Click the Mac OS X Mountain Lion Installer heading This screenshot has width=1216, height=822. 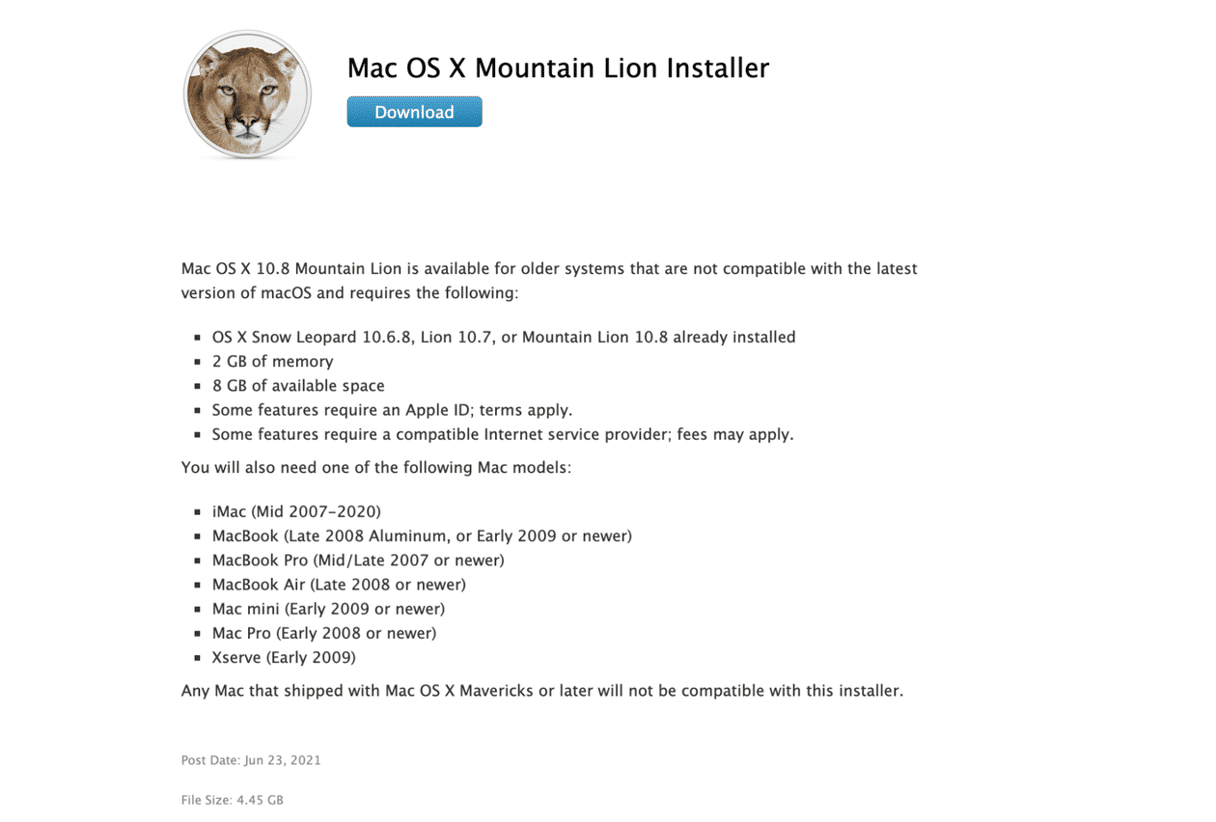pos(558,68)
